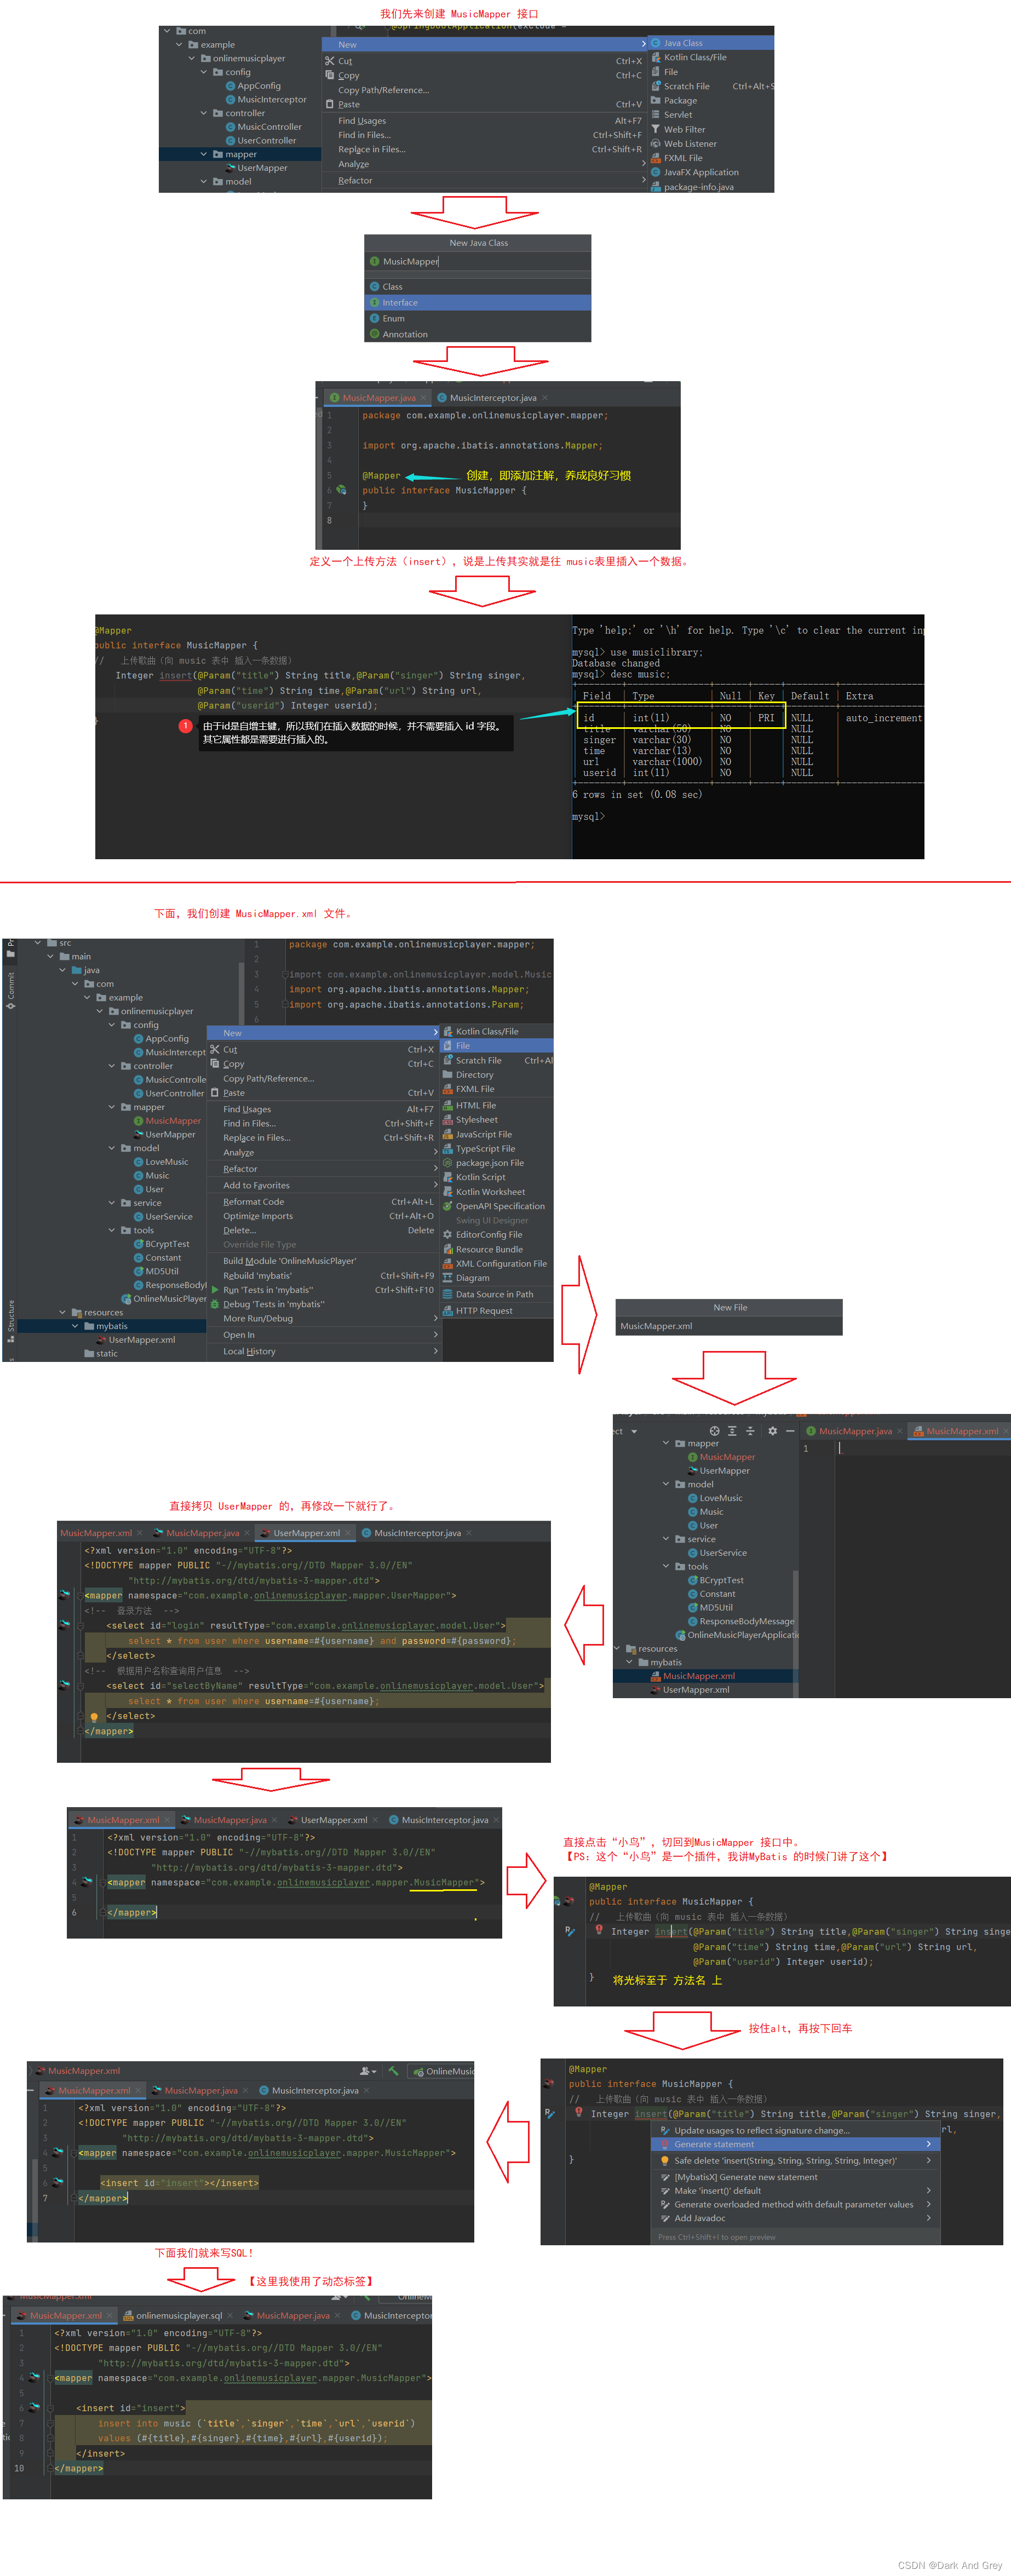
Task: Click the 'PRI' key cell in mysql table
Action: (766, 718)
